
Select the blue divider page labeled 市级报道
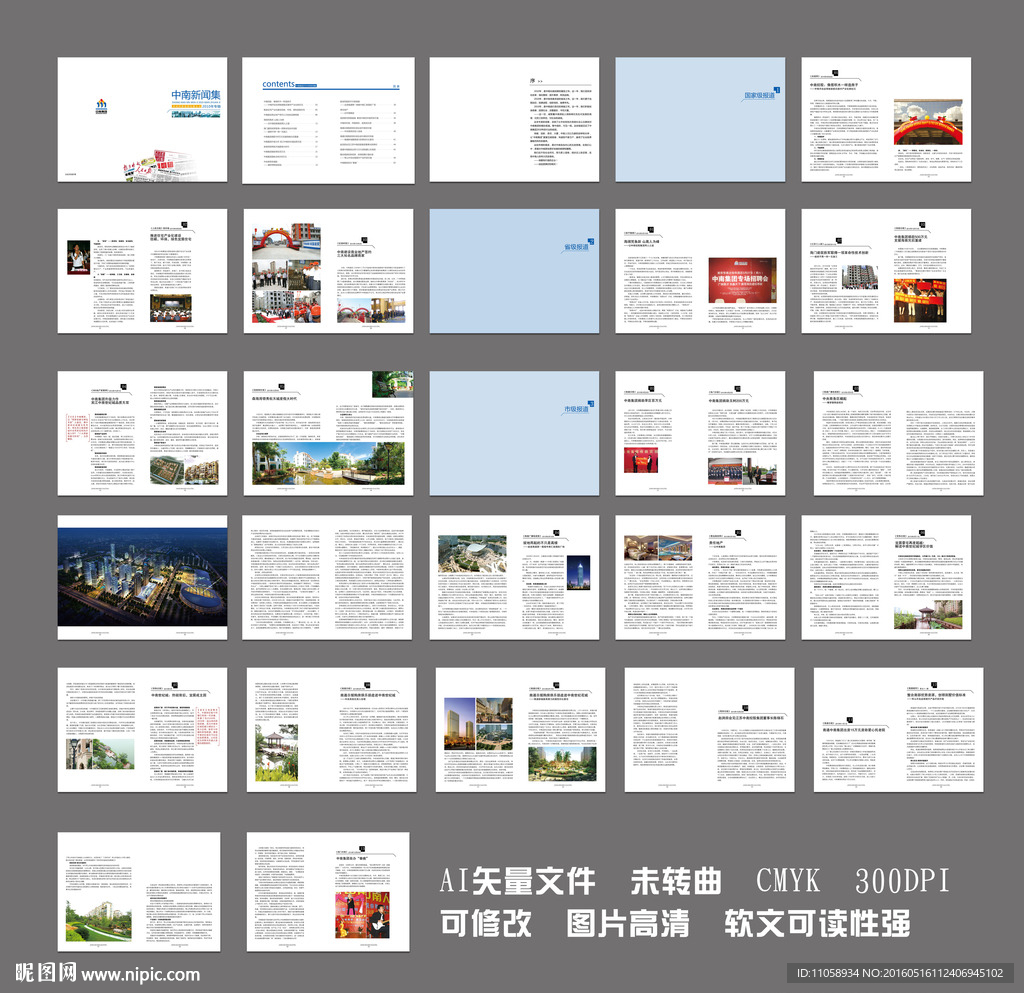click(x=514, y=433)
